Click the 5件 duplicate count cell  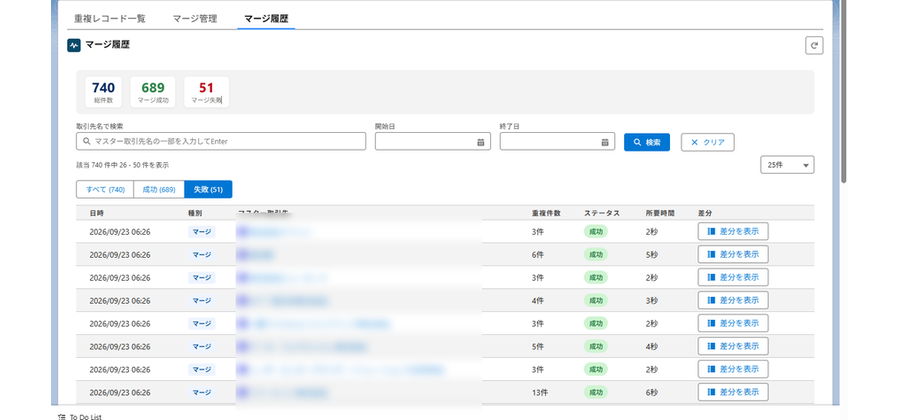pyautogui.click(x=538, y=347)
